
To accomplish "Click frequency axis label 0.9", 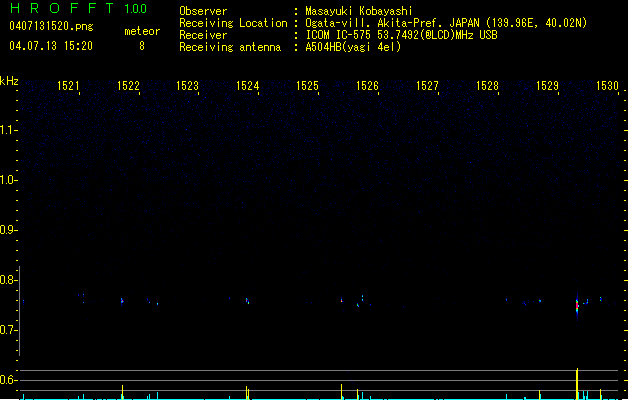I will [8, 230].
